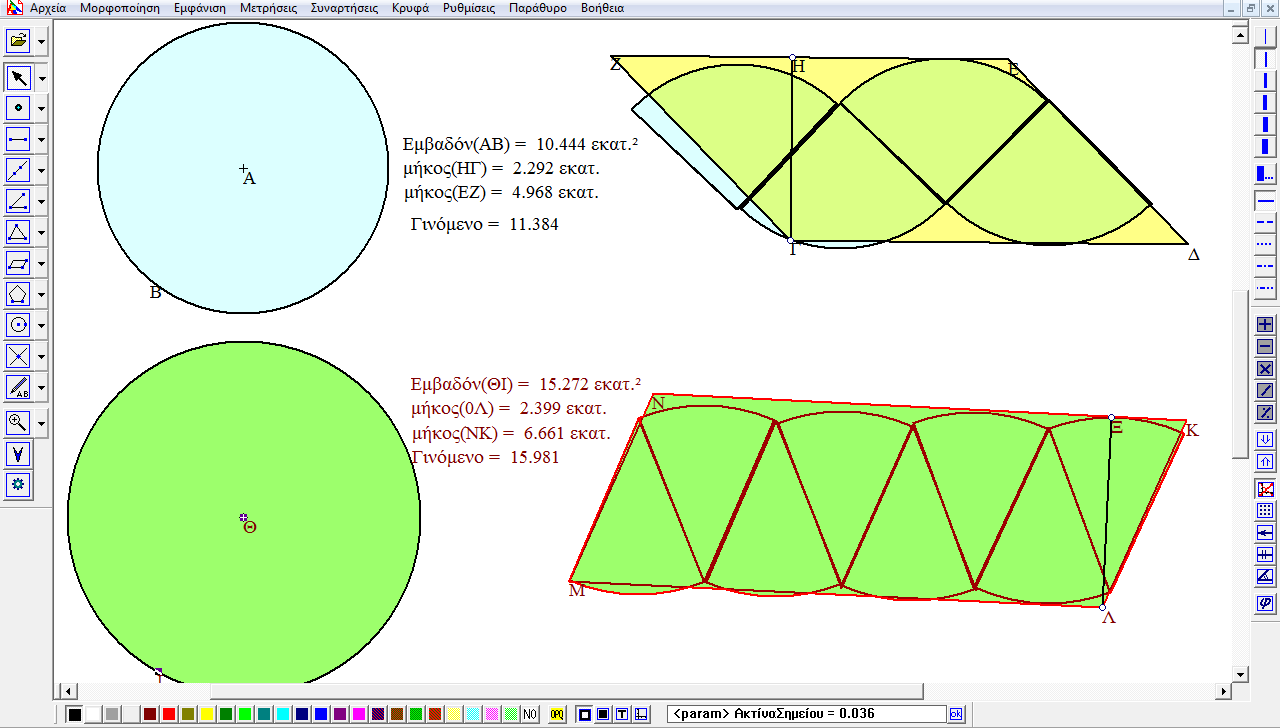The image size is (1280, 728).
Task: Select the point tool
Action: [x=18, y=108]
